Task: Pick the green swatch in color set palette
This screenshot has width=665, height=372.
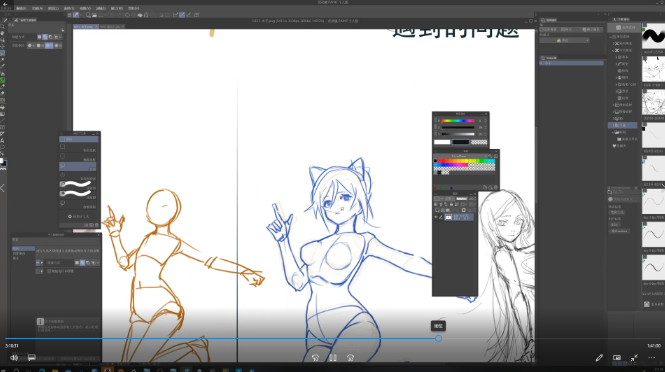Action: (x=481, y=161)
